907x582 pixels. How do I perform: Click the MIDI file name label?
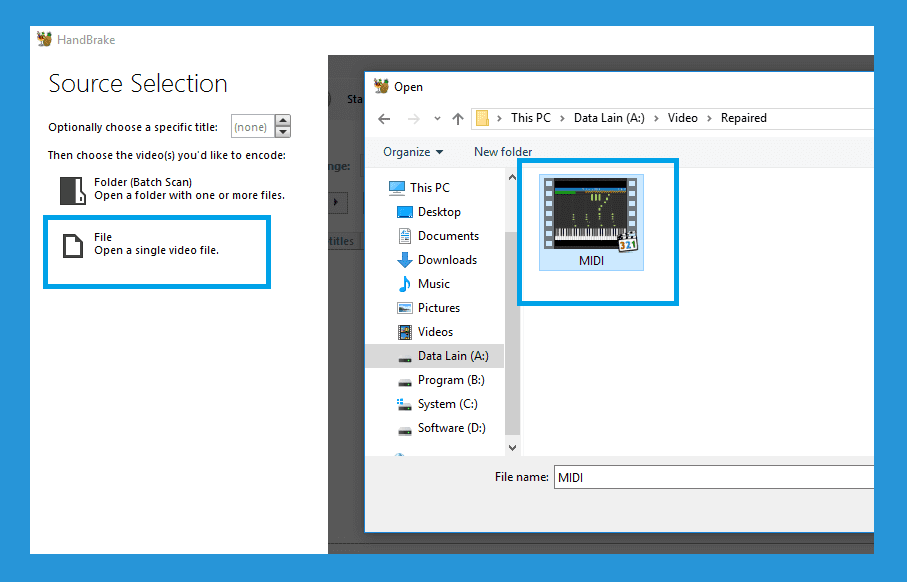coord(591,261)
